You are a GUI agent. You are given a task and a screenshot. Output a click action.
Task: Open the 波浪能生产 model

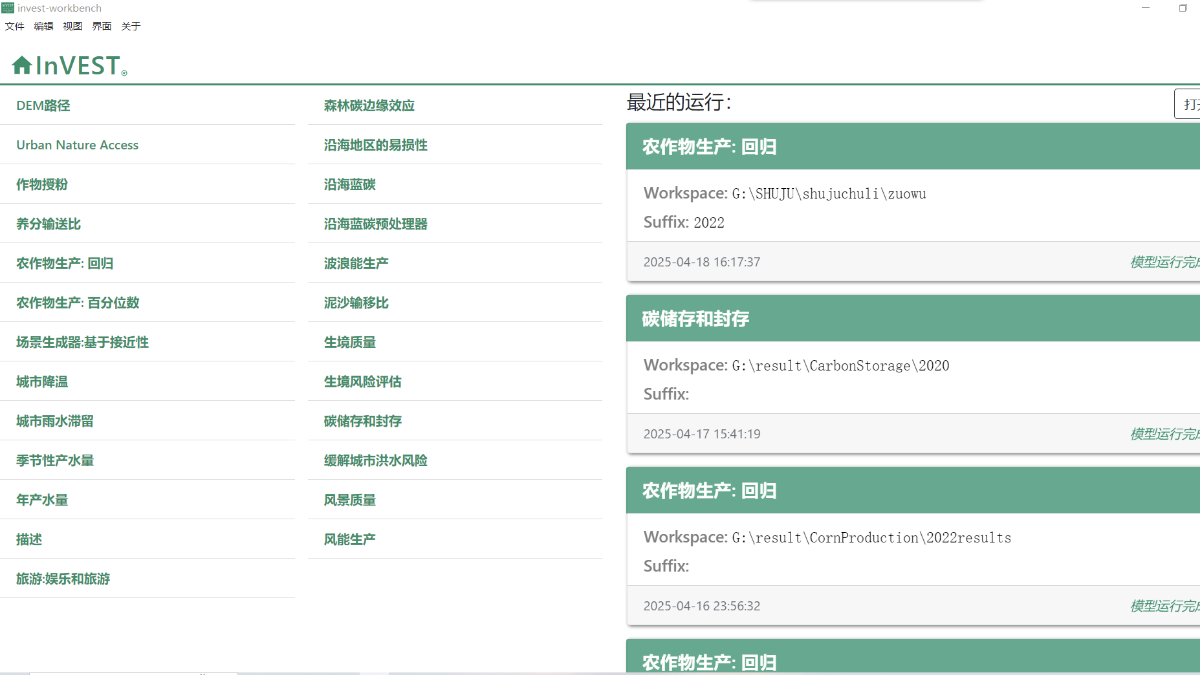(x=455, y=263)
